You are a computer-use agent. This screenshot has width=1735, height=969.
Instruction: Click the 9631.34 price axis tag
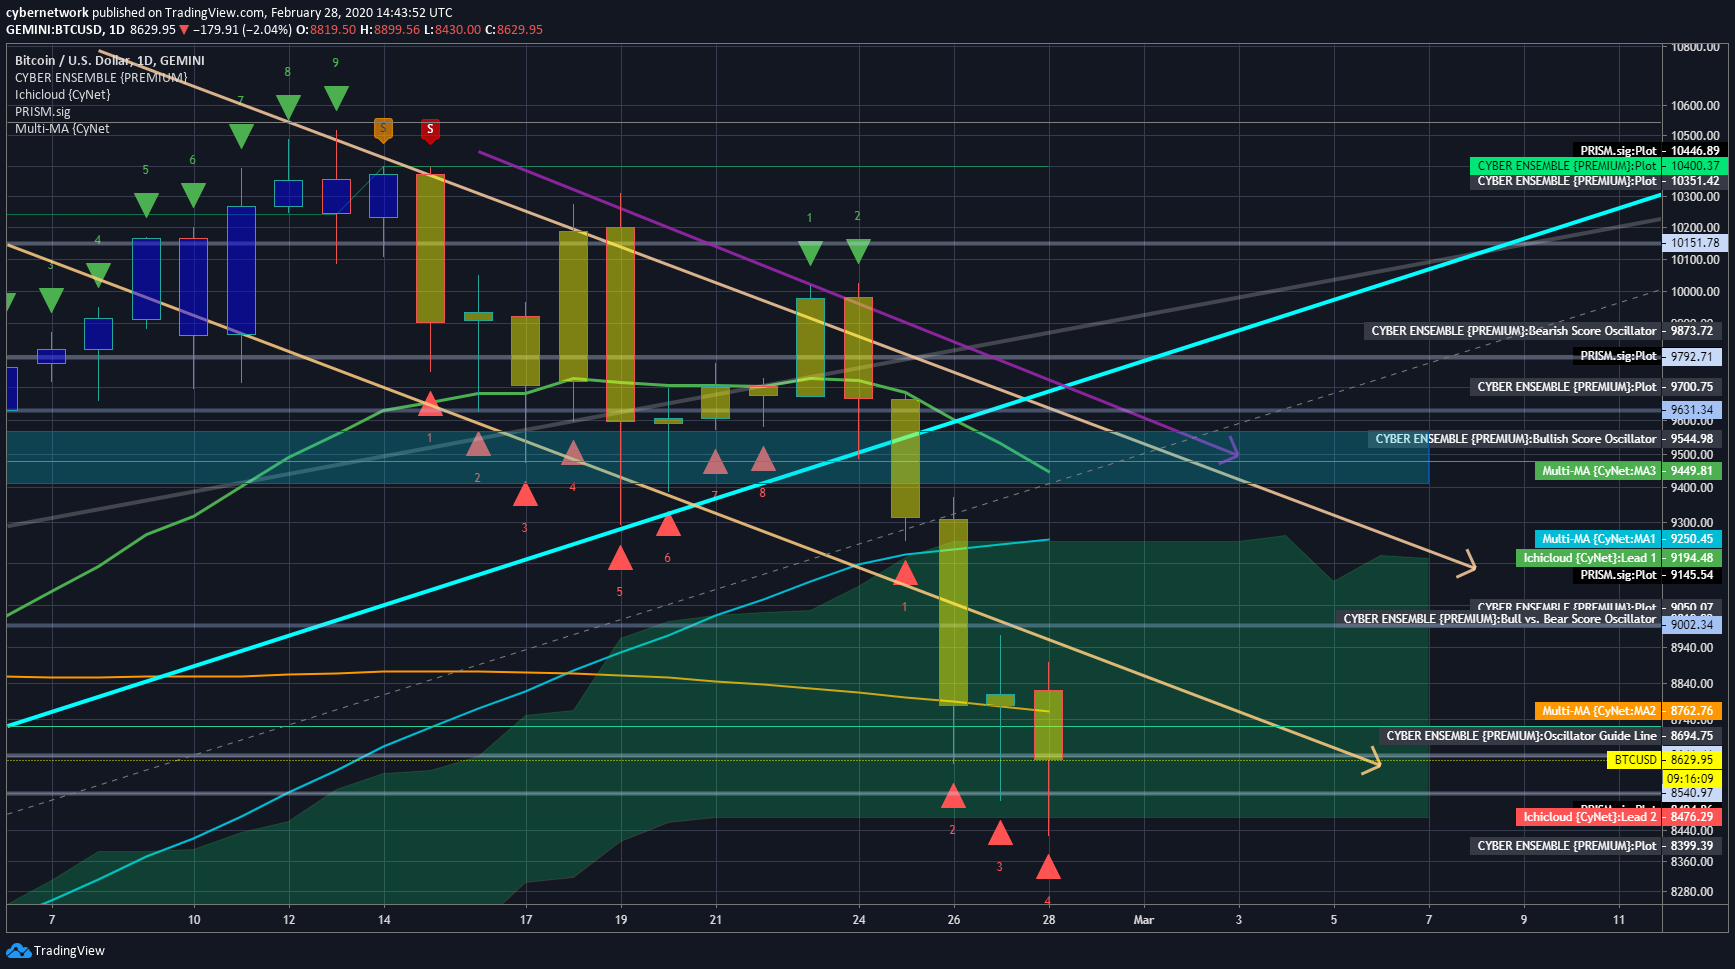1693,410
